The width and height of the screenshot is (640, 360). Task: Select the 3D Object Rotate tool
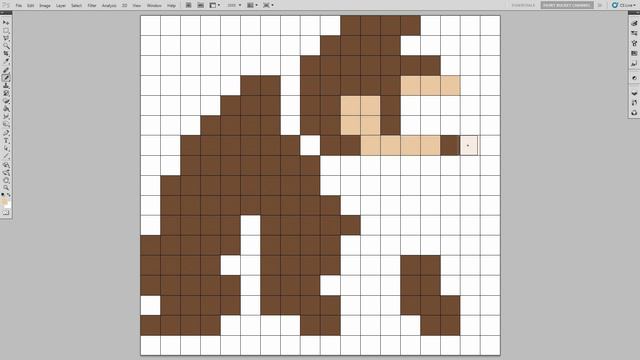coord(6,165)
